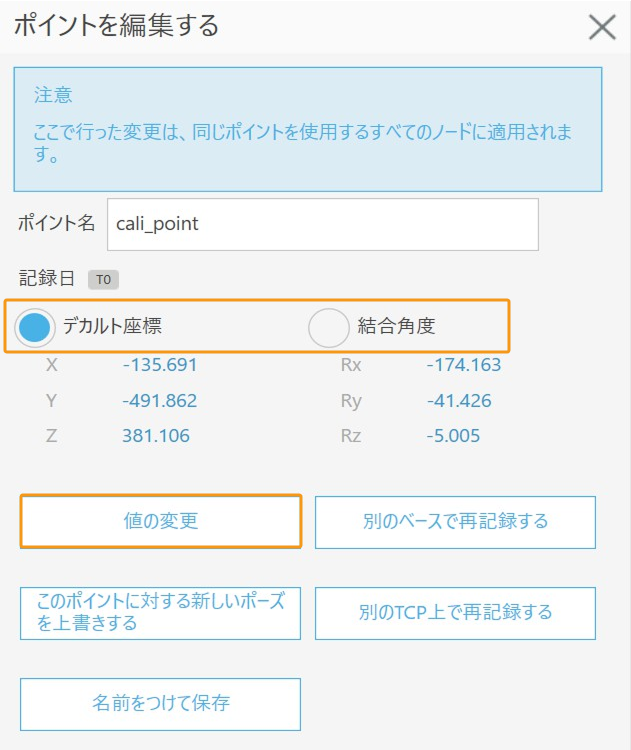Close the point editing dialog

(x=601, y=27)
